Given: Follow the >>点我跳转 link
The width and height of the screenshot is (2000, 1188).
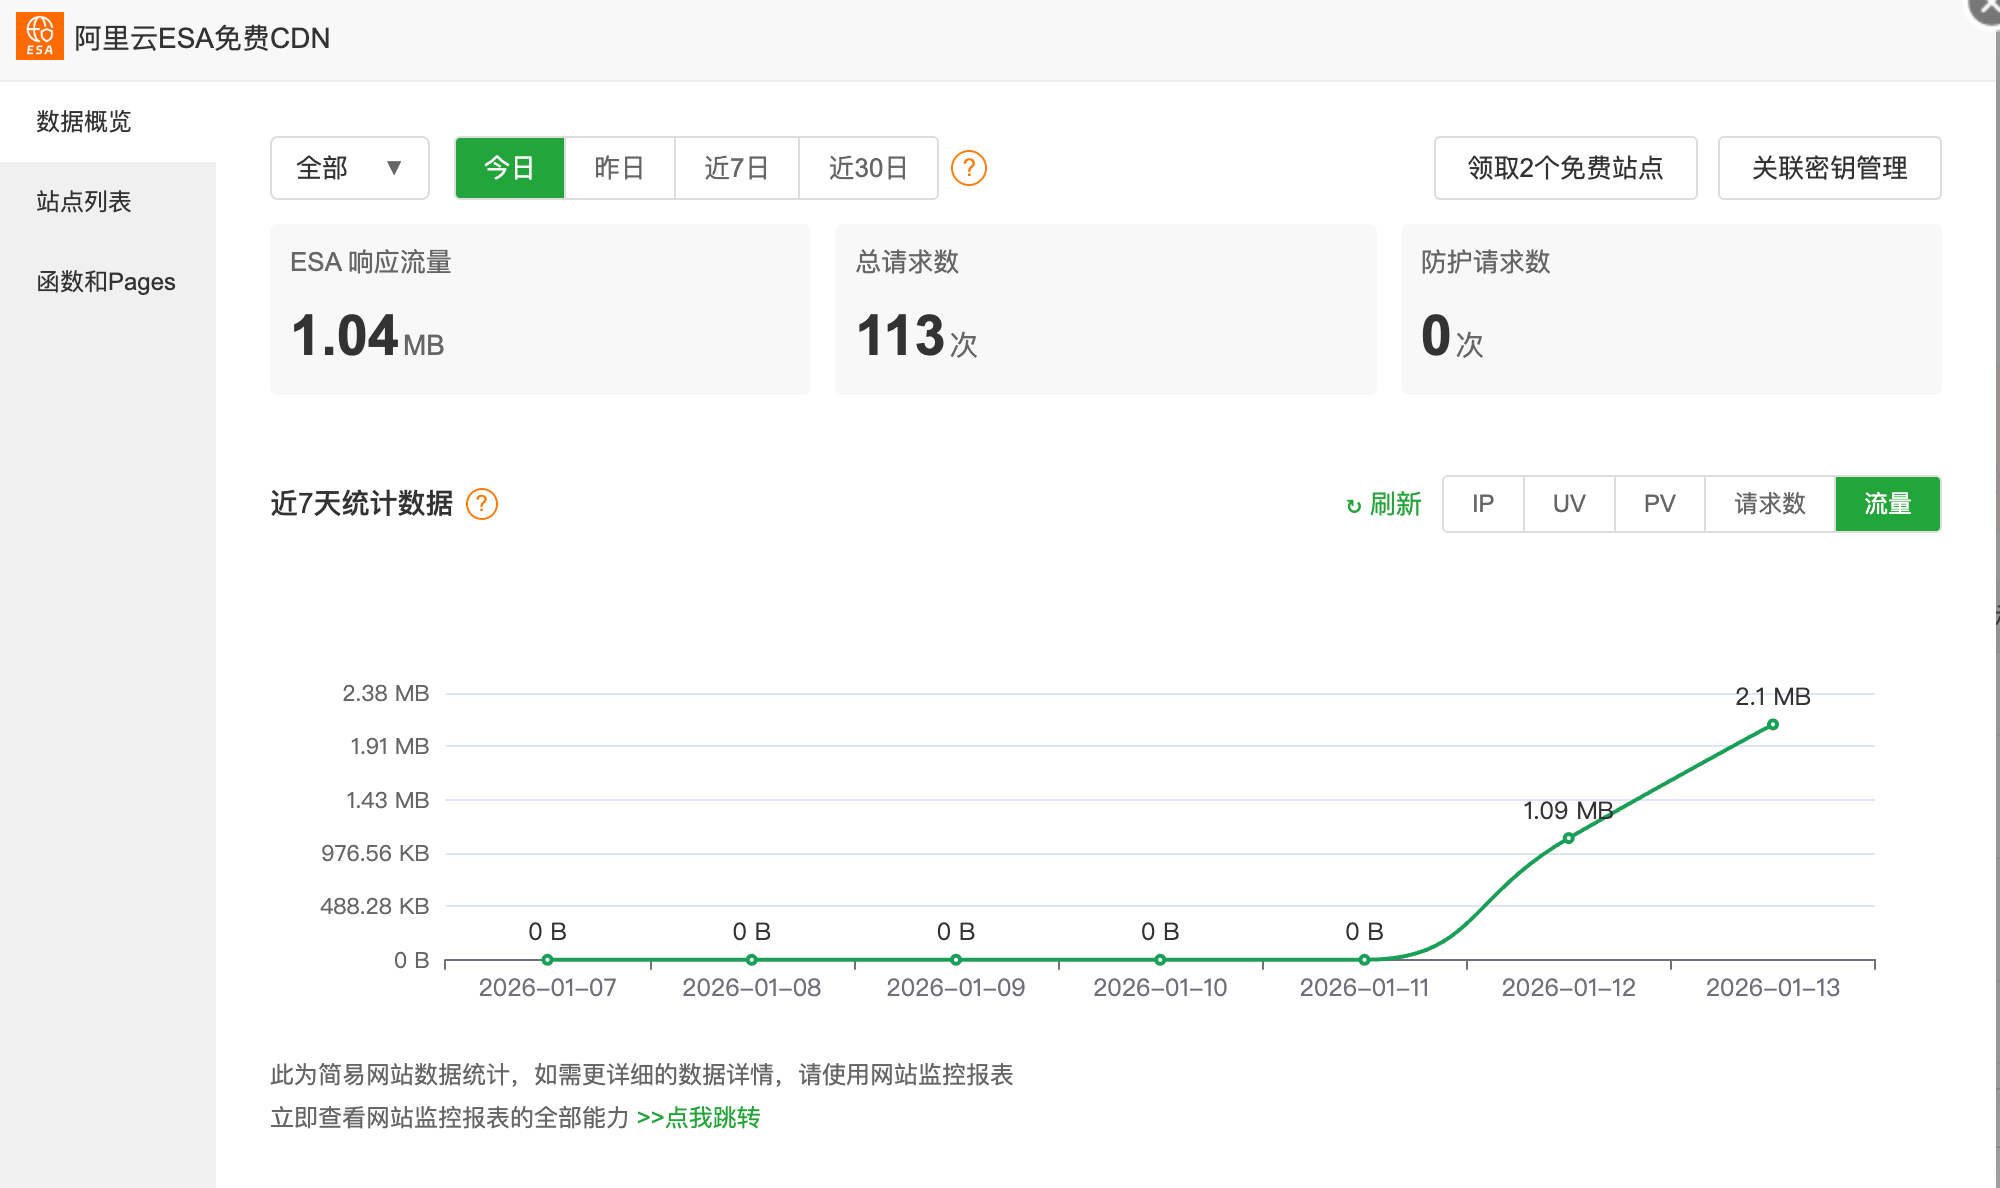Looking at the screenshot, I should click(x=698, y=1118).
